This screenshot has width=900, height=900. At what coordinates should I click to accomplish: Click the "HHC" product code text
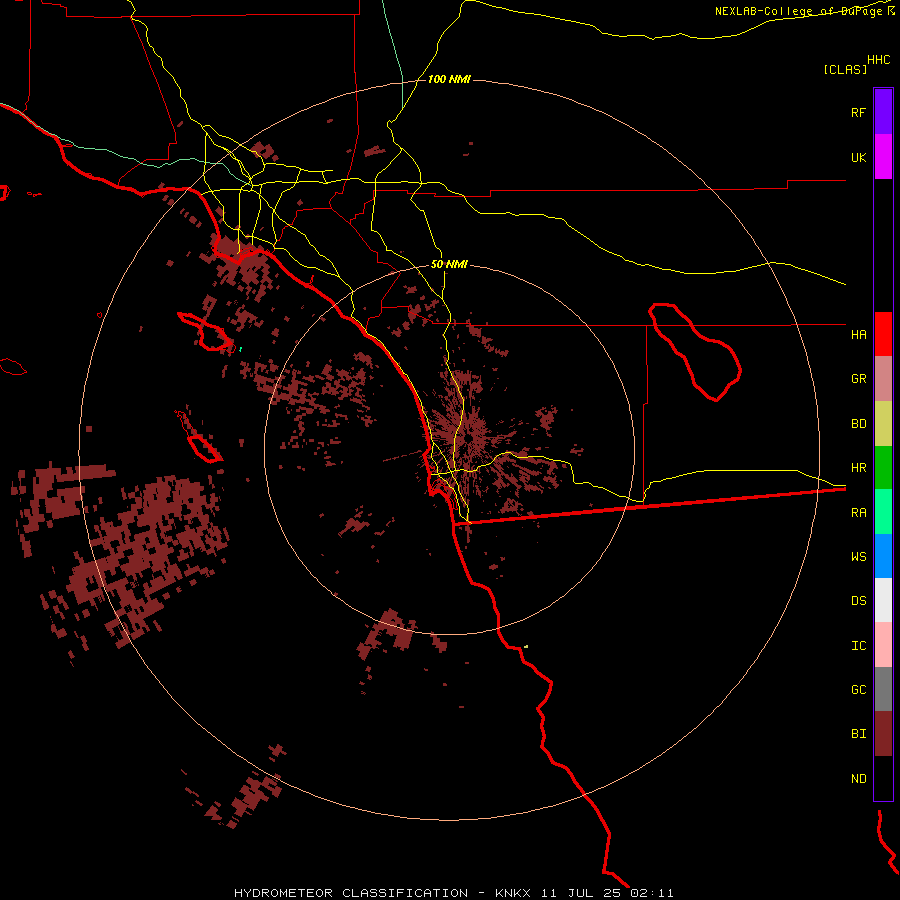pos(878,60)
